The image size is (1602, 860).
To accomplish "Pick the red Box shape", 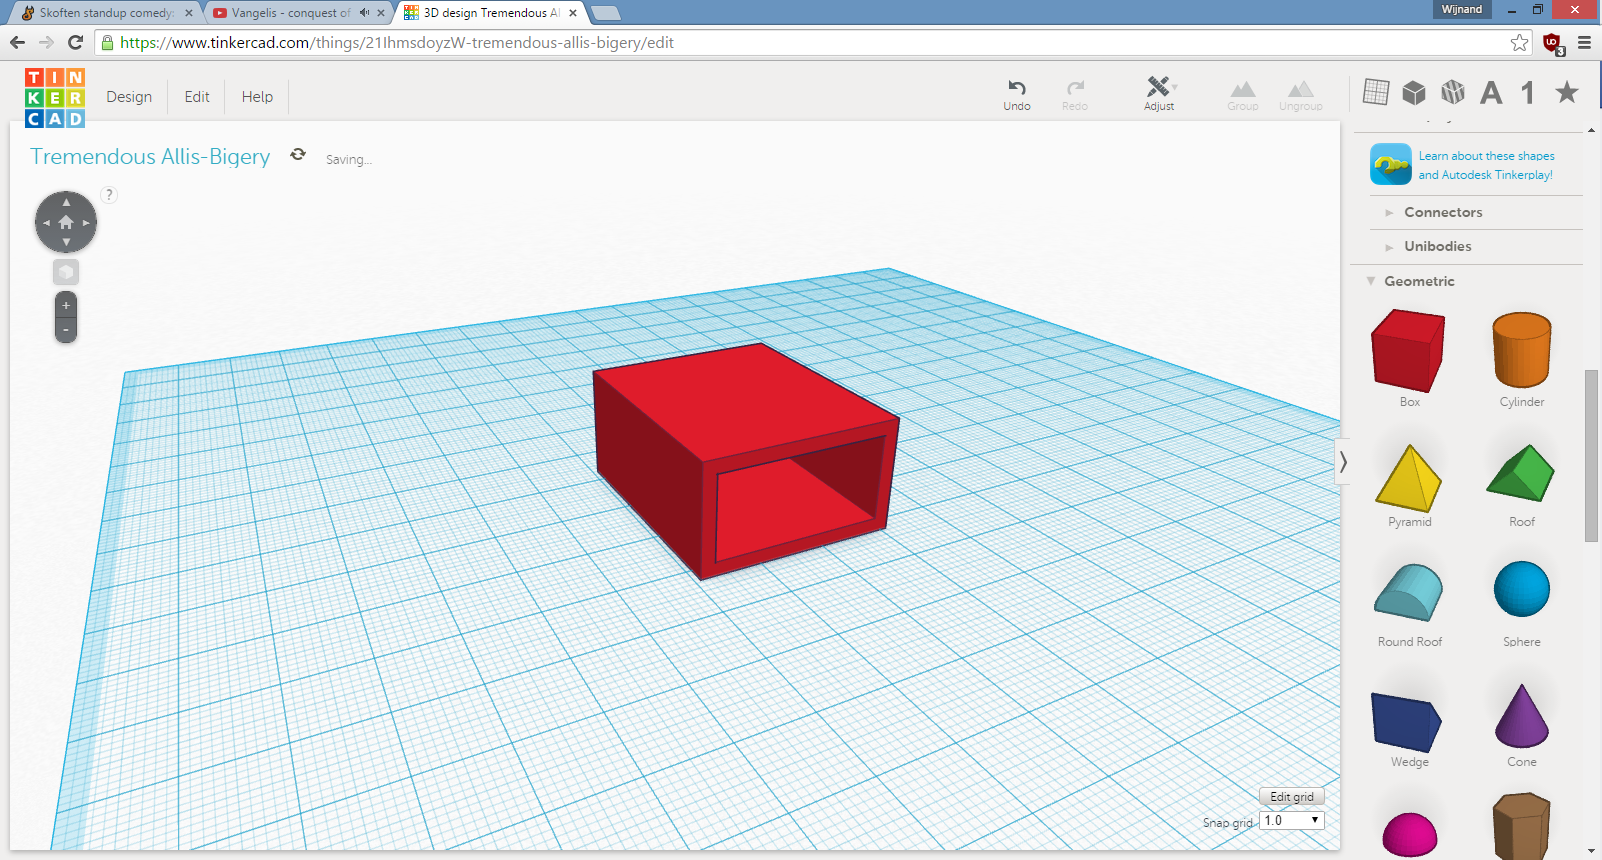I will point(1408,350).
